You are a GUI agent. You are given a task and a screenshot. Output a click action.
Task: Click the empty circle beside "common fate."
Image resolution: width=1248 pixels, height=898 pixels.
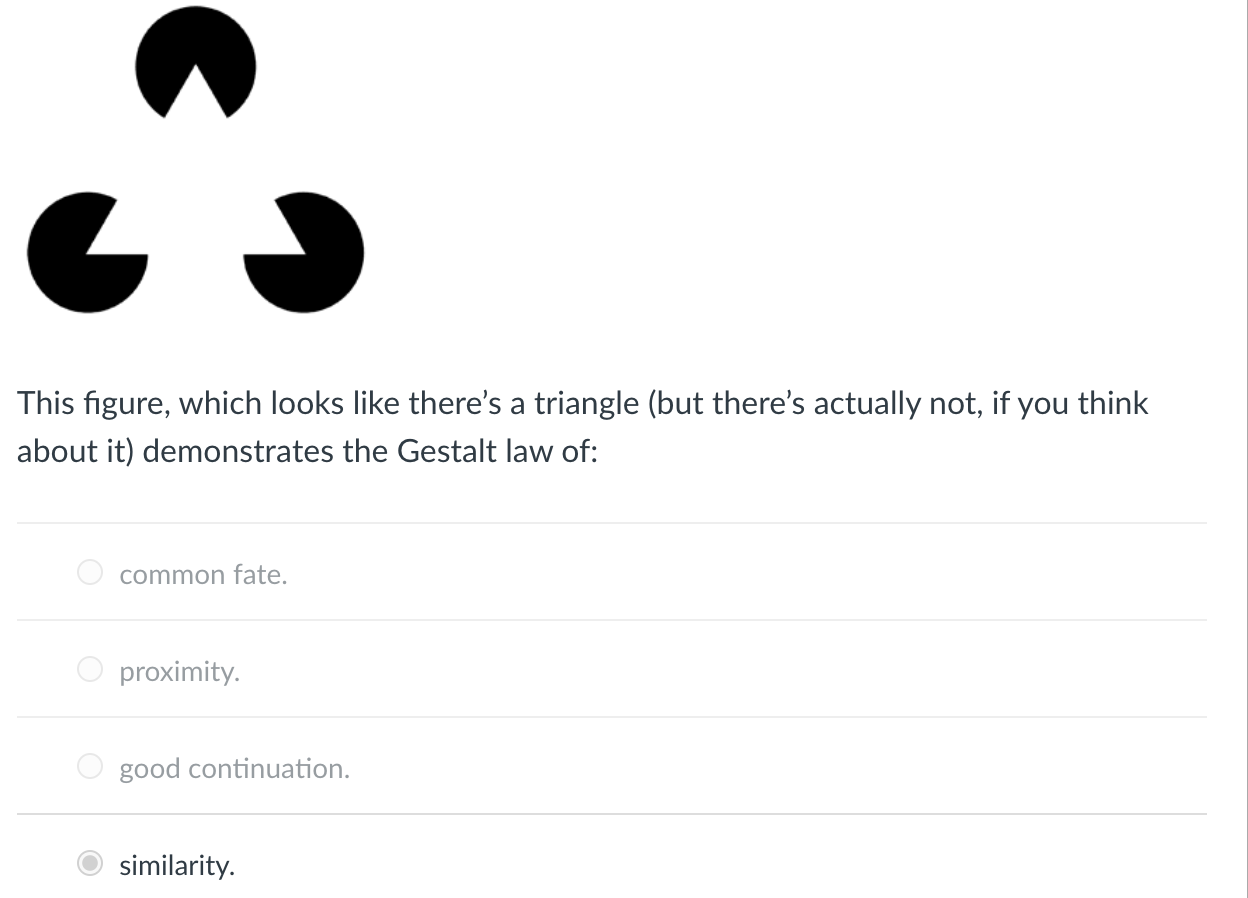click(90, 572)
